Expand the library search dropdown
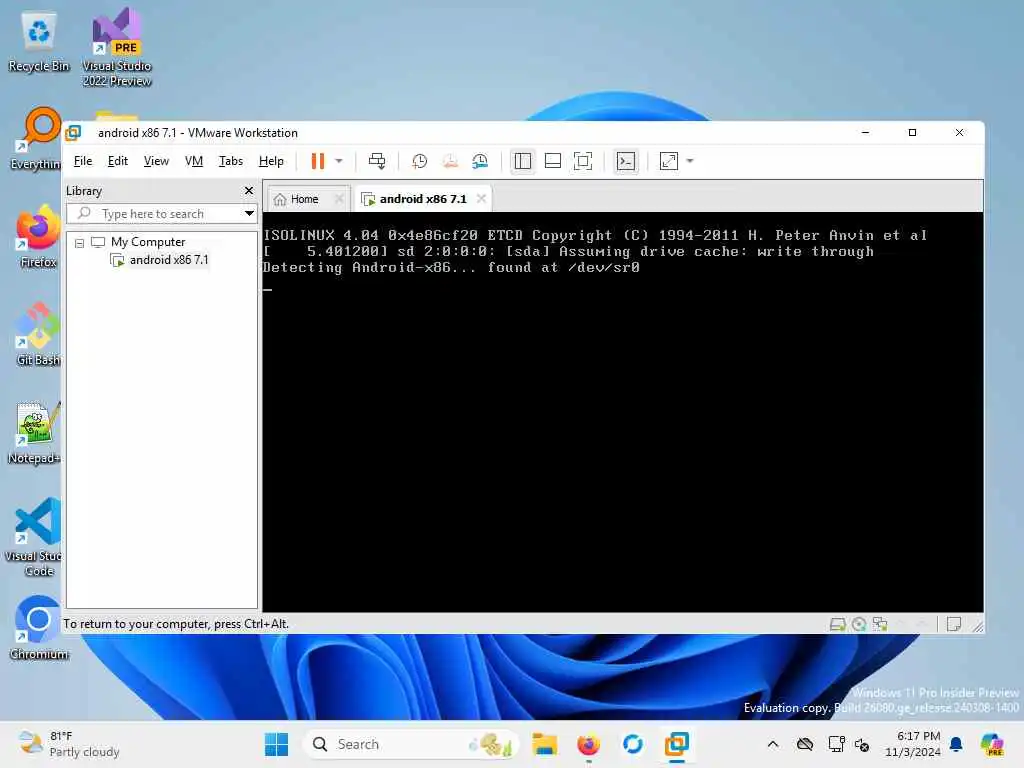1024x768 pixels. 249,214
